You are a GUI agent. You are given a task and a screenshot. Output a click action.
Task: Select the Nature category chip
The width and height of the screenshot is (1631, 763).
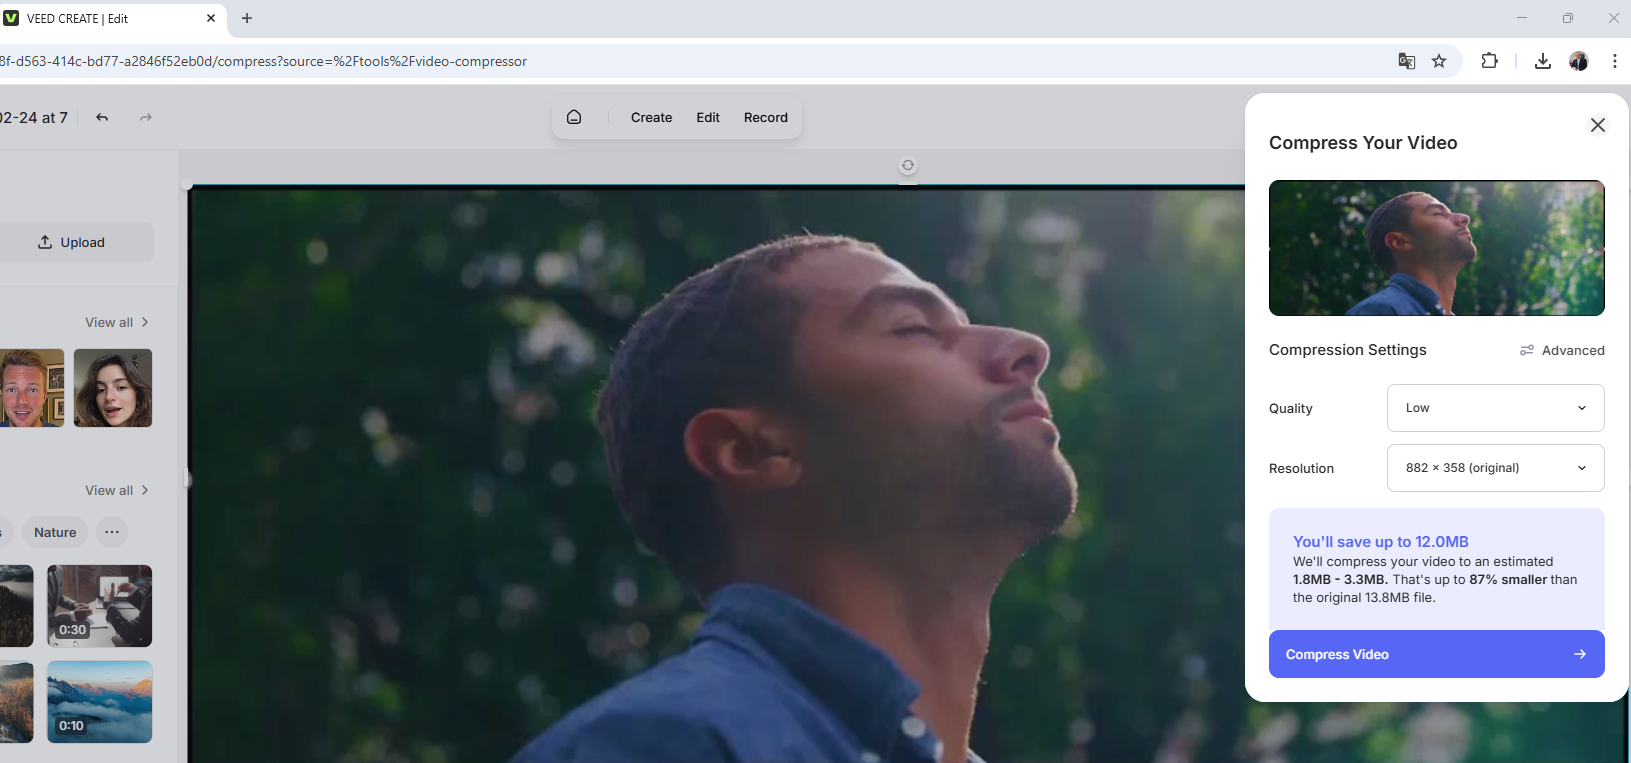pos(55,532)
